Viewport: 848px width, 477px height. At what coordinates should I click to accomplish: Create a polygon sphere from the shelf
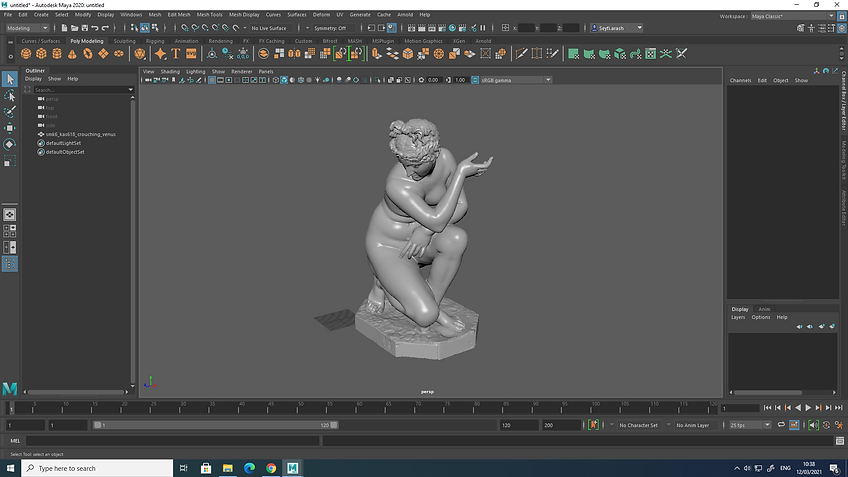coord(26,54)
